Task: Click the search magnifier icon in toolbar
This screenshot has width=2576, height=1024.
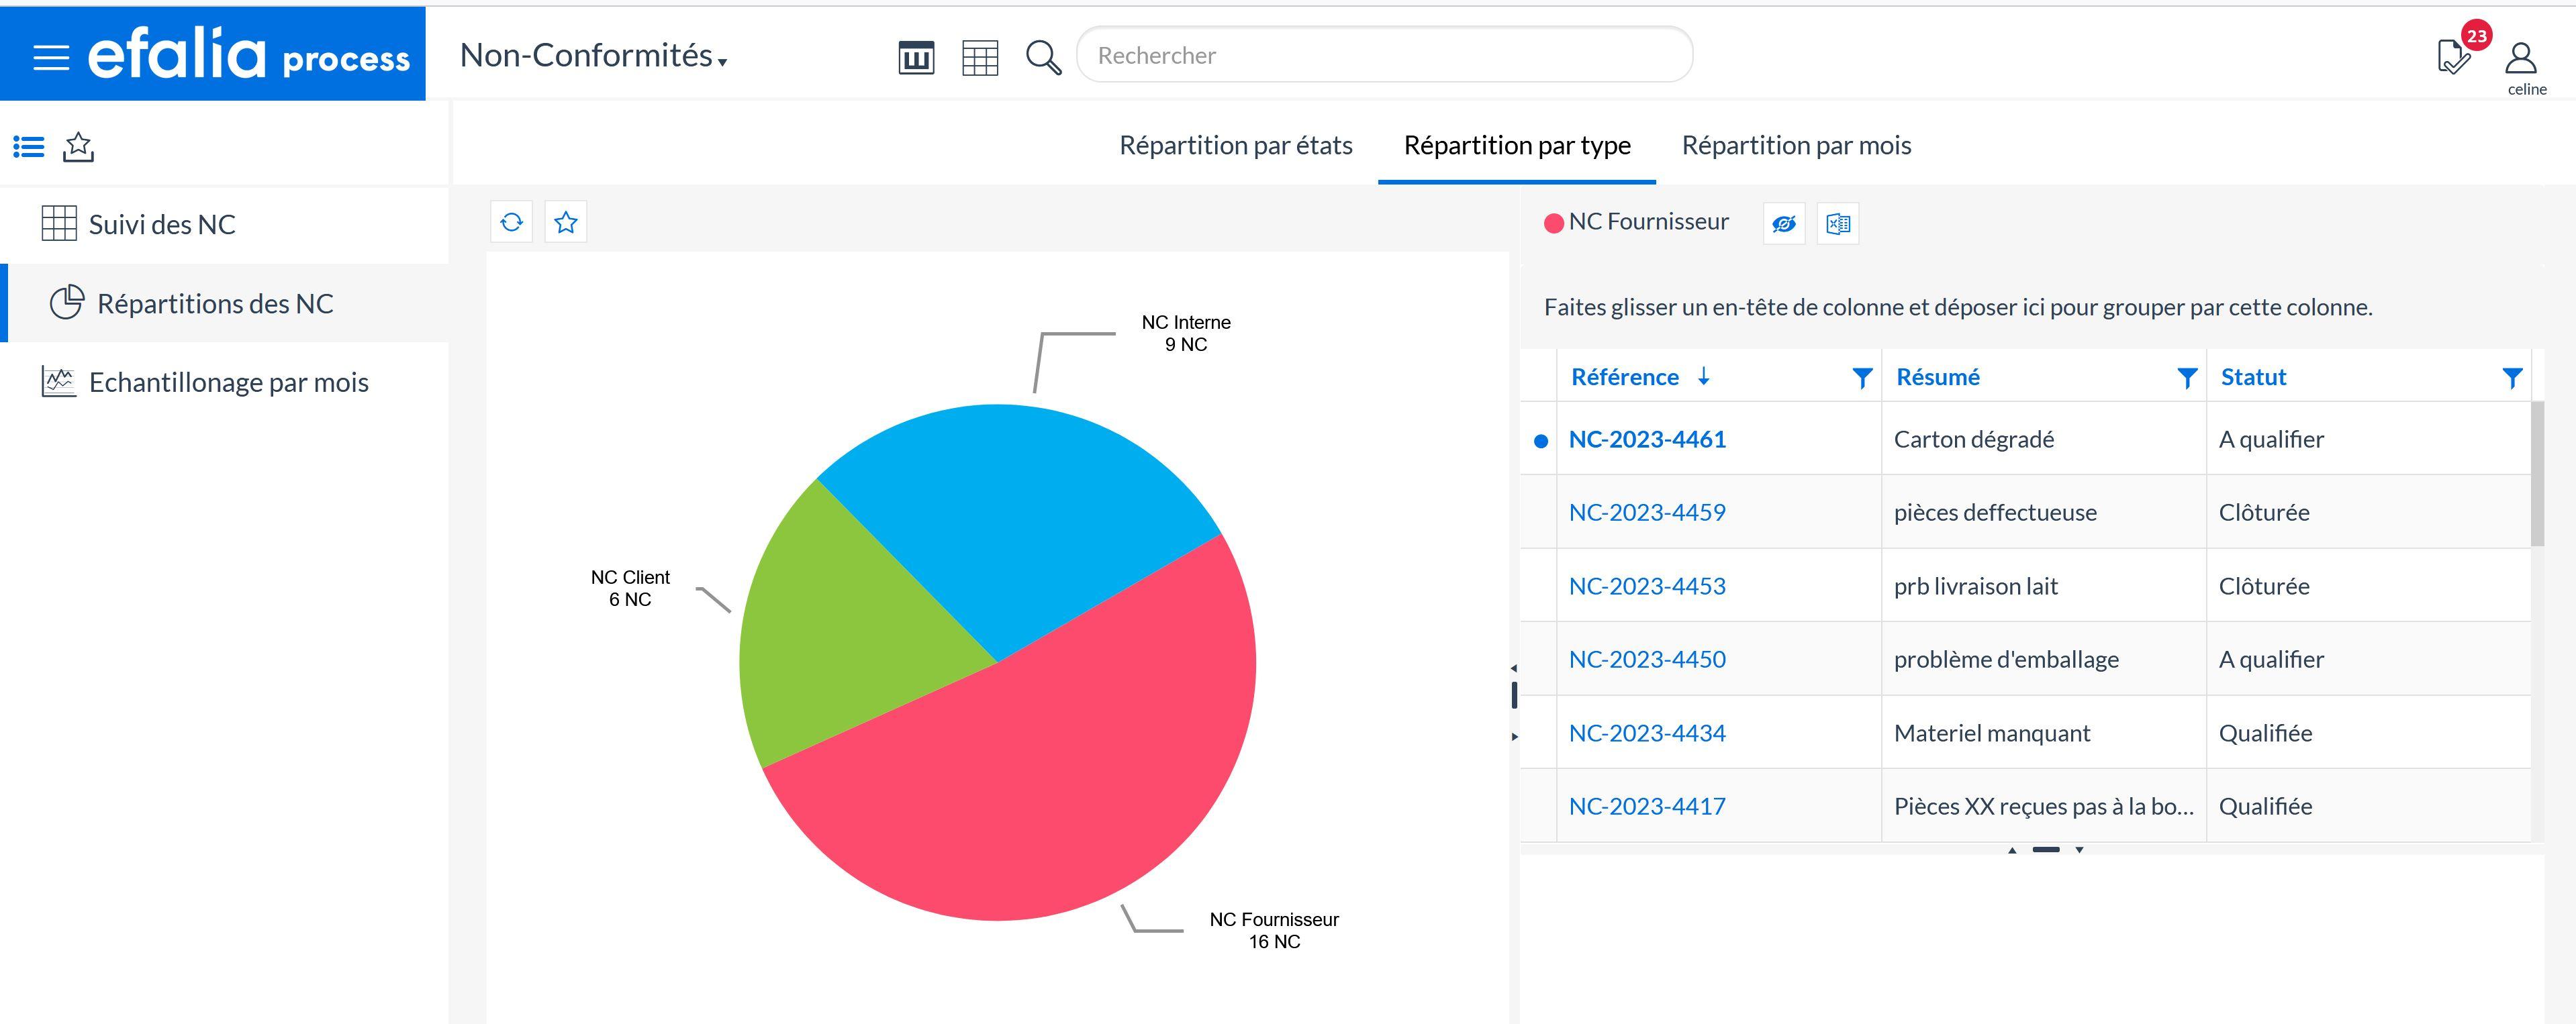Action: pyautogui.click(x=1043, y=56)
